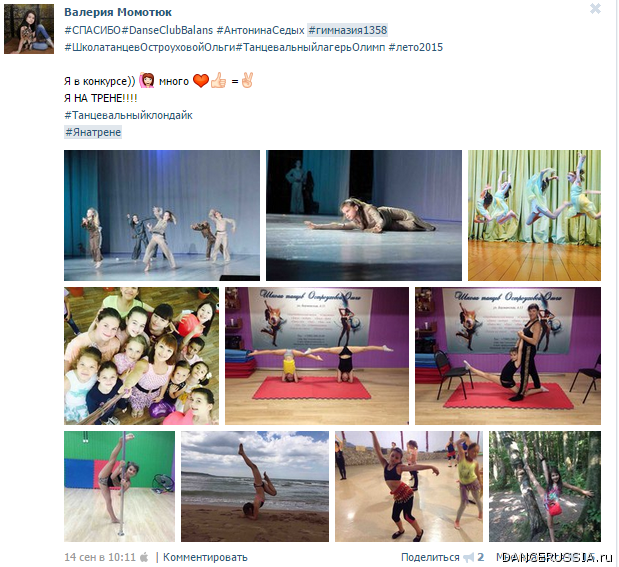Open Валерия Момотюк's profile name link
Image resolution: width=619 pixels, height=567 pixels.
point(118,12)
